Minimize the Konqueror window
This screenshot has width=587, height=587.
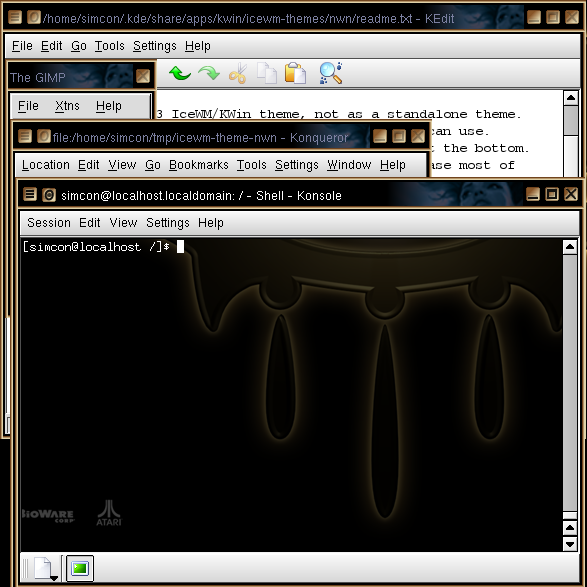point(380,136)
